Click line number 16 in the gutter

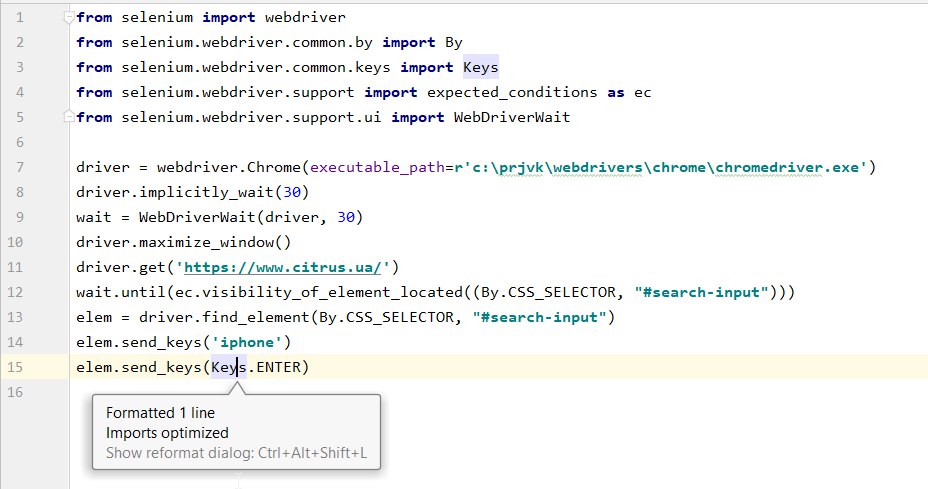[x=15, y=392]
